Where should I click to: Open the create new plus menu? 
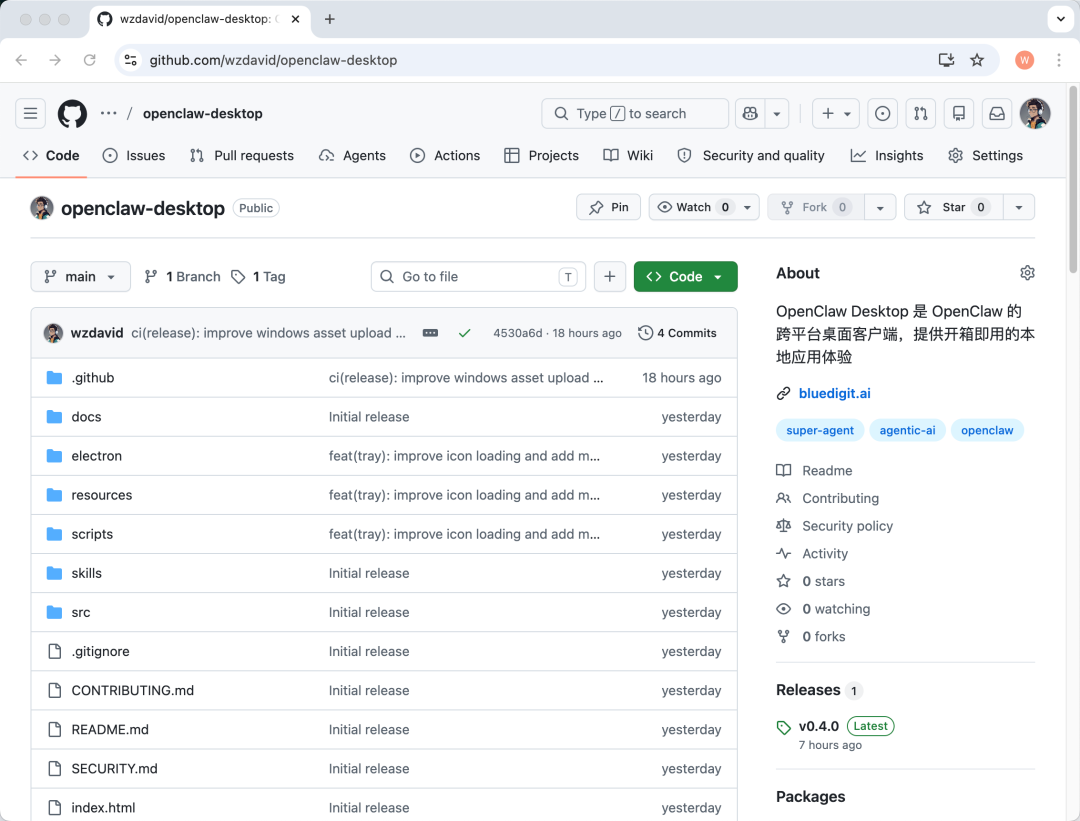pyautogui.click(x=835, y=114)
